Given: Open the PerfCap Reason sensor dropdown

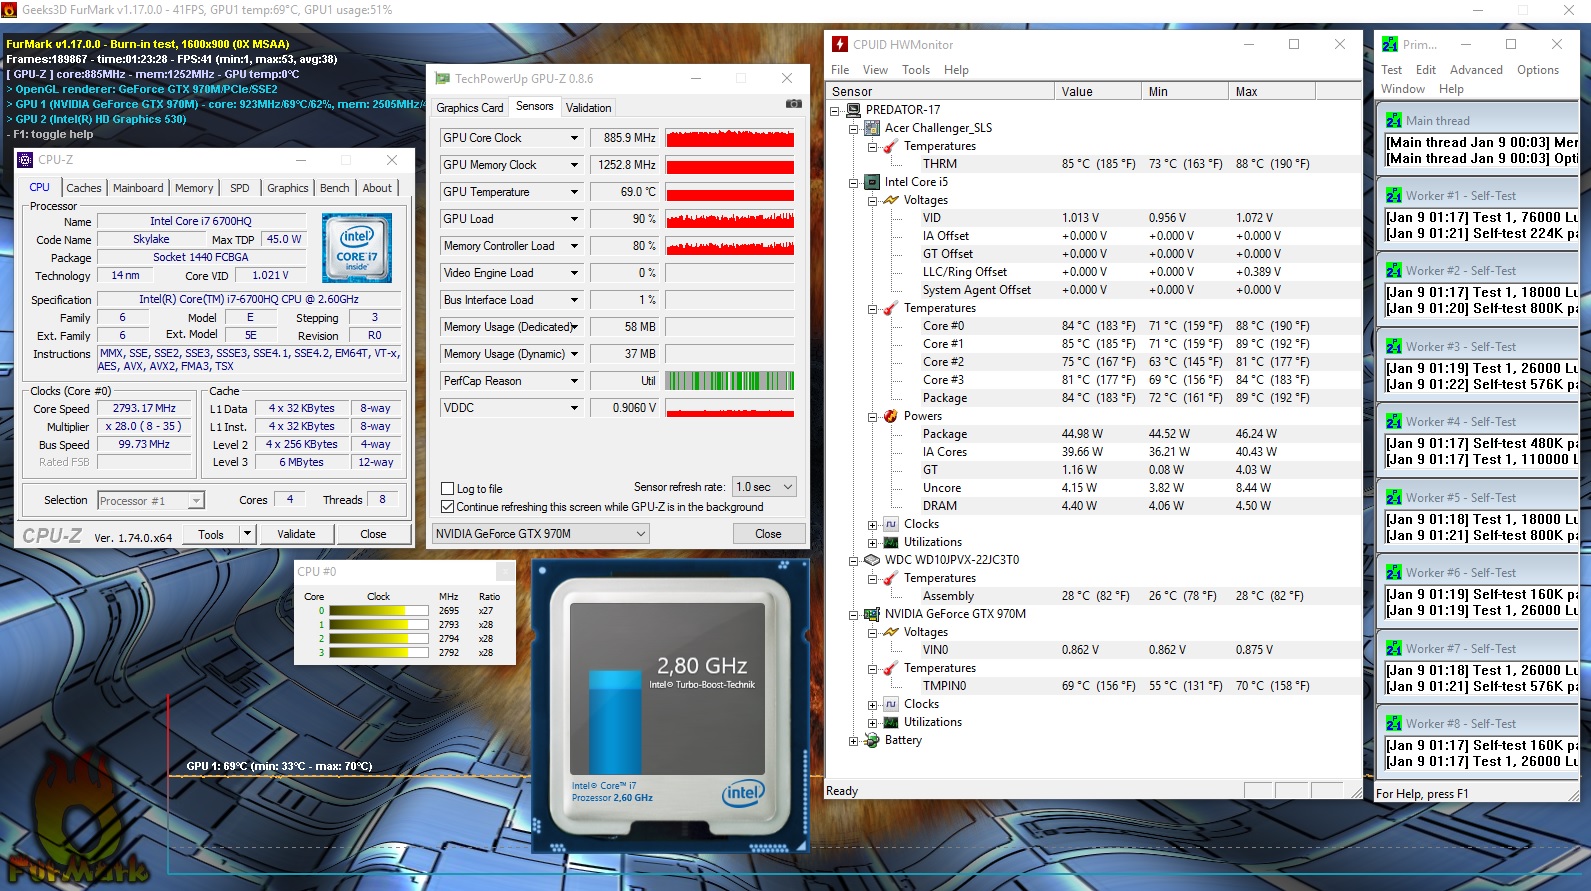Looking at the screenshot, I should coord(574,381).
